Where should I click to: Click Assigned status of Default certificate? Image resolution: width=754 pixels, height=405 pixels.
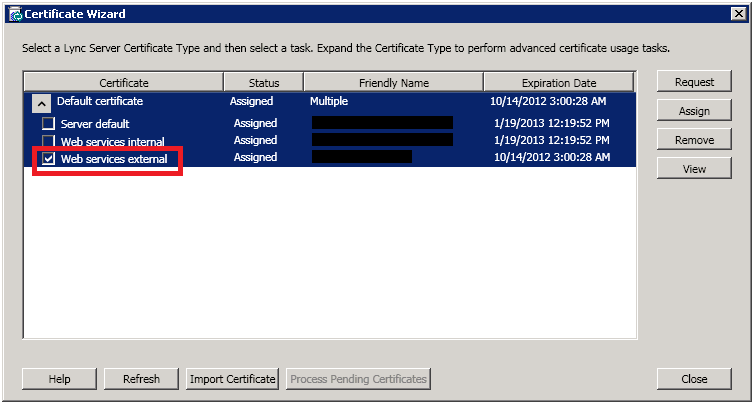[x=251, y=101]
